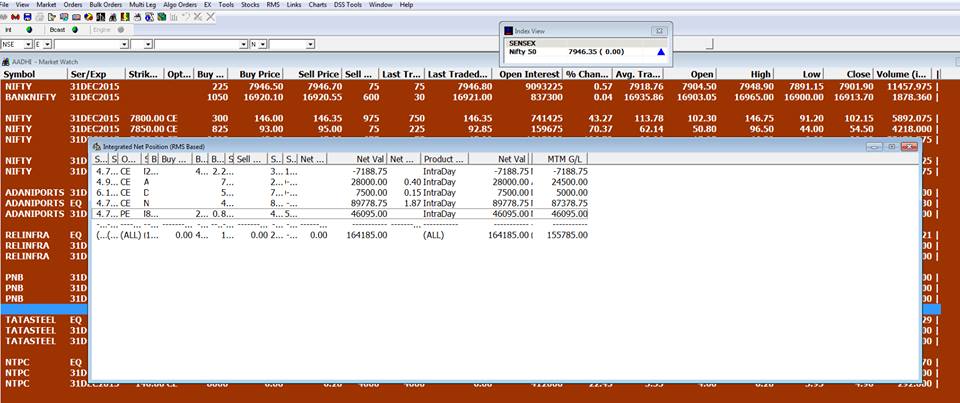Click the SENSEX label in Index View
Viewport: 960px width, 403px height.
(522, 43)
